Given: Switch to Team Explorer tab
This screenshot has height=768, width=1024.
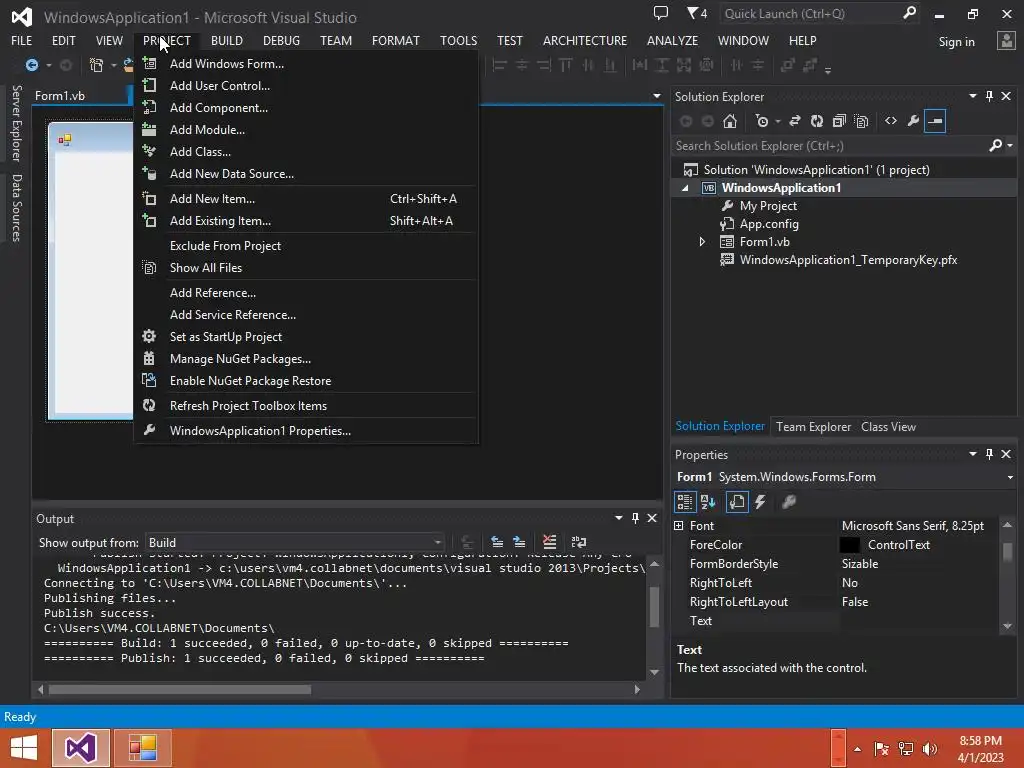Looking at the screenshot, I should tap(813, 426).
